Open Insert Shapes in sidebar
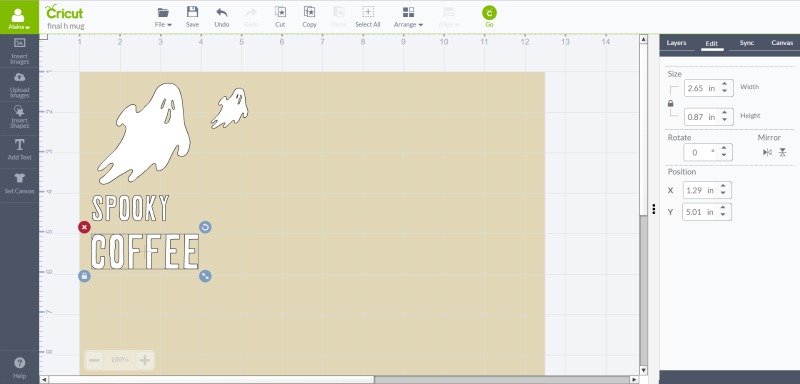 19,118
